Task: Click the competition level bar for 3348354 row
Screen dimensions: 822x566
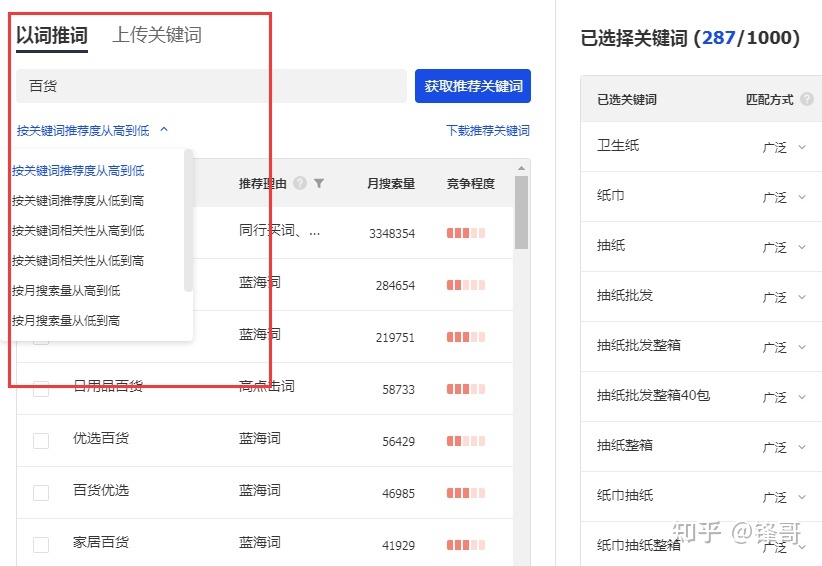Action: click(x=465, y=233)
